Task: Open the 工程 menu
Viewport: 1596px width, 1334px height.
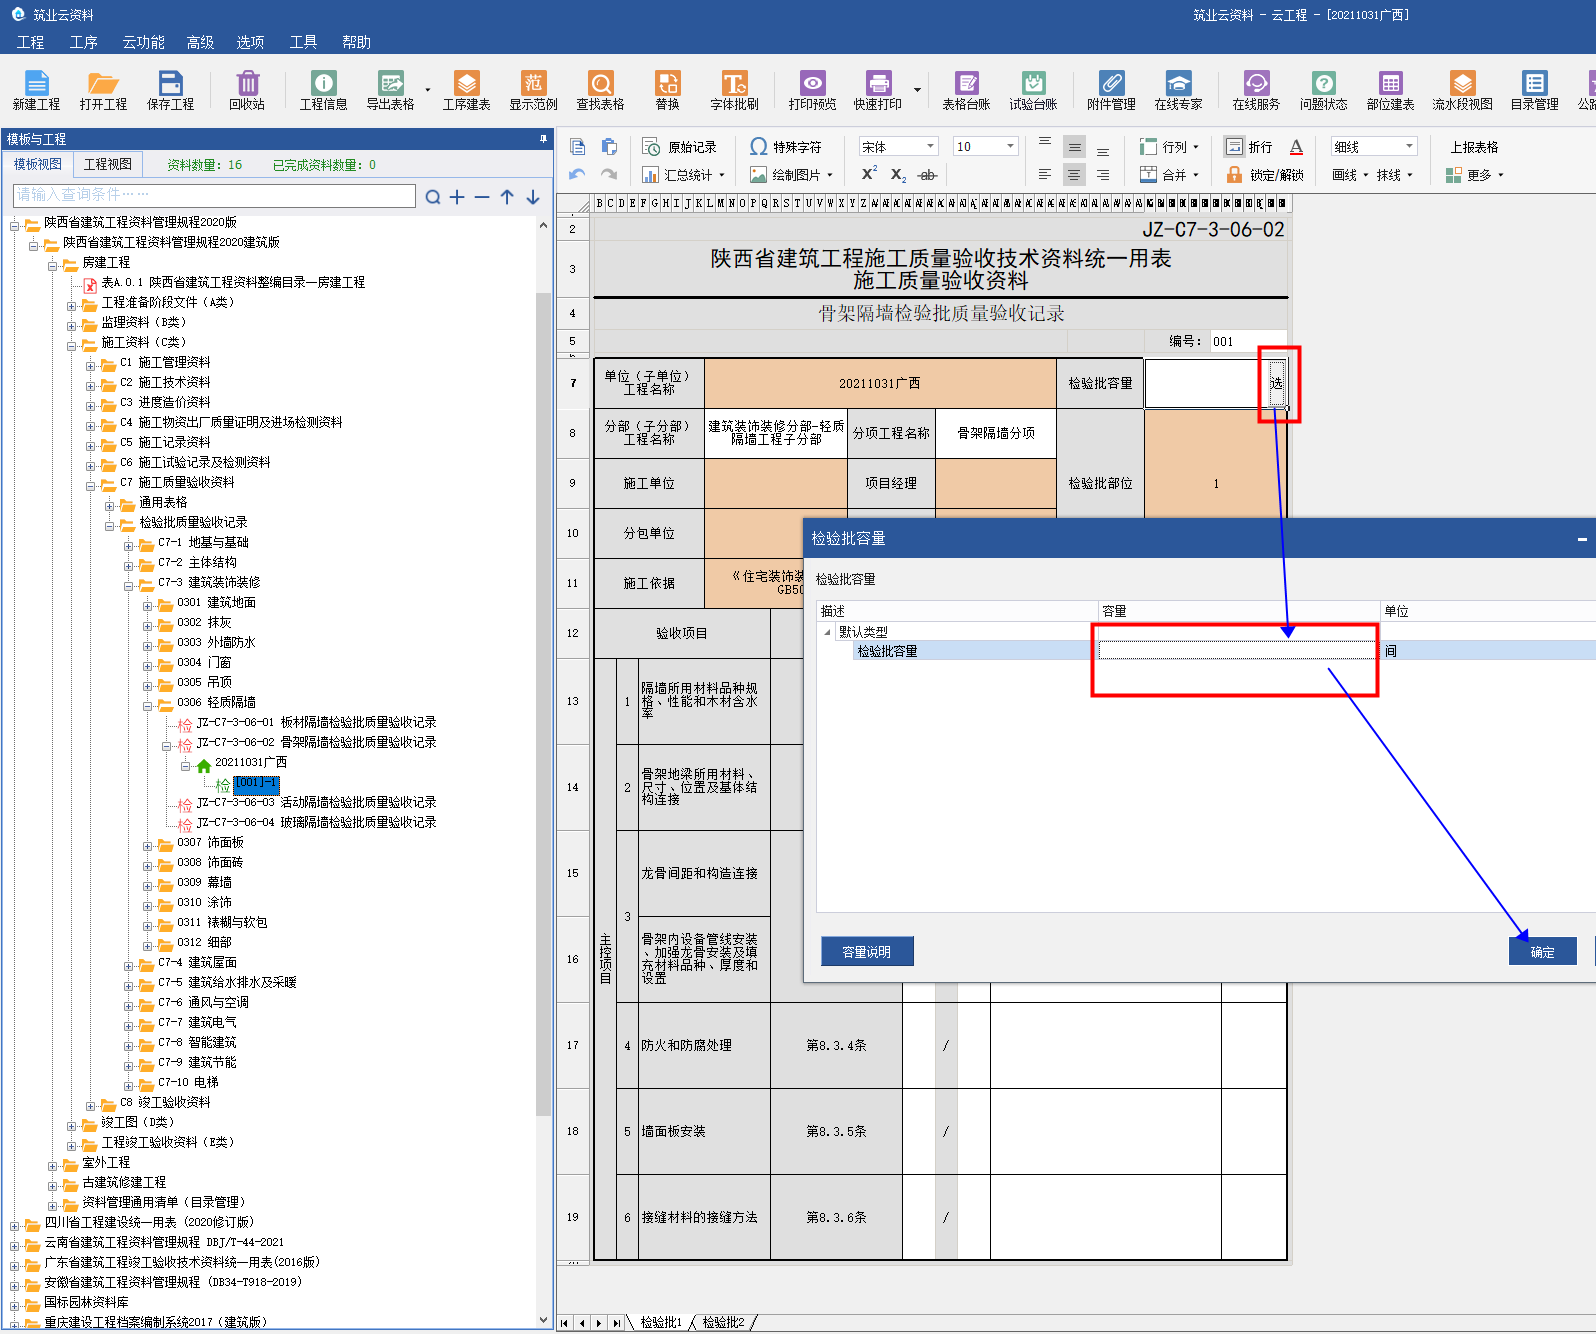Action: tap(30, 42)
